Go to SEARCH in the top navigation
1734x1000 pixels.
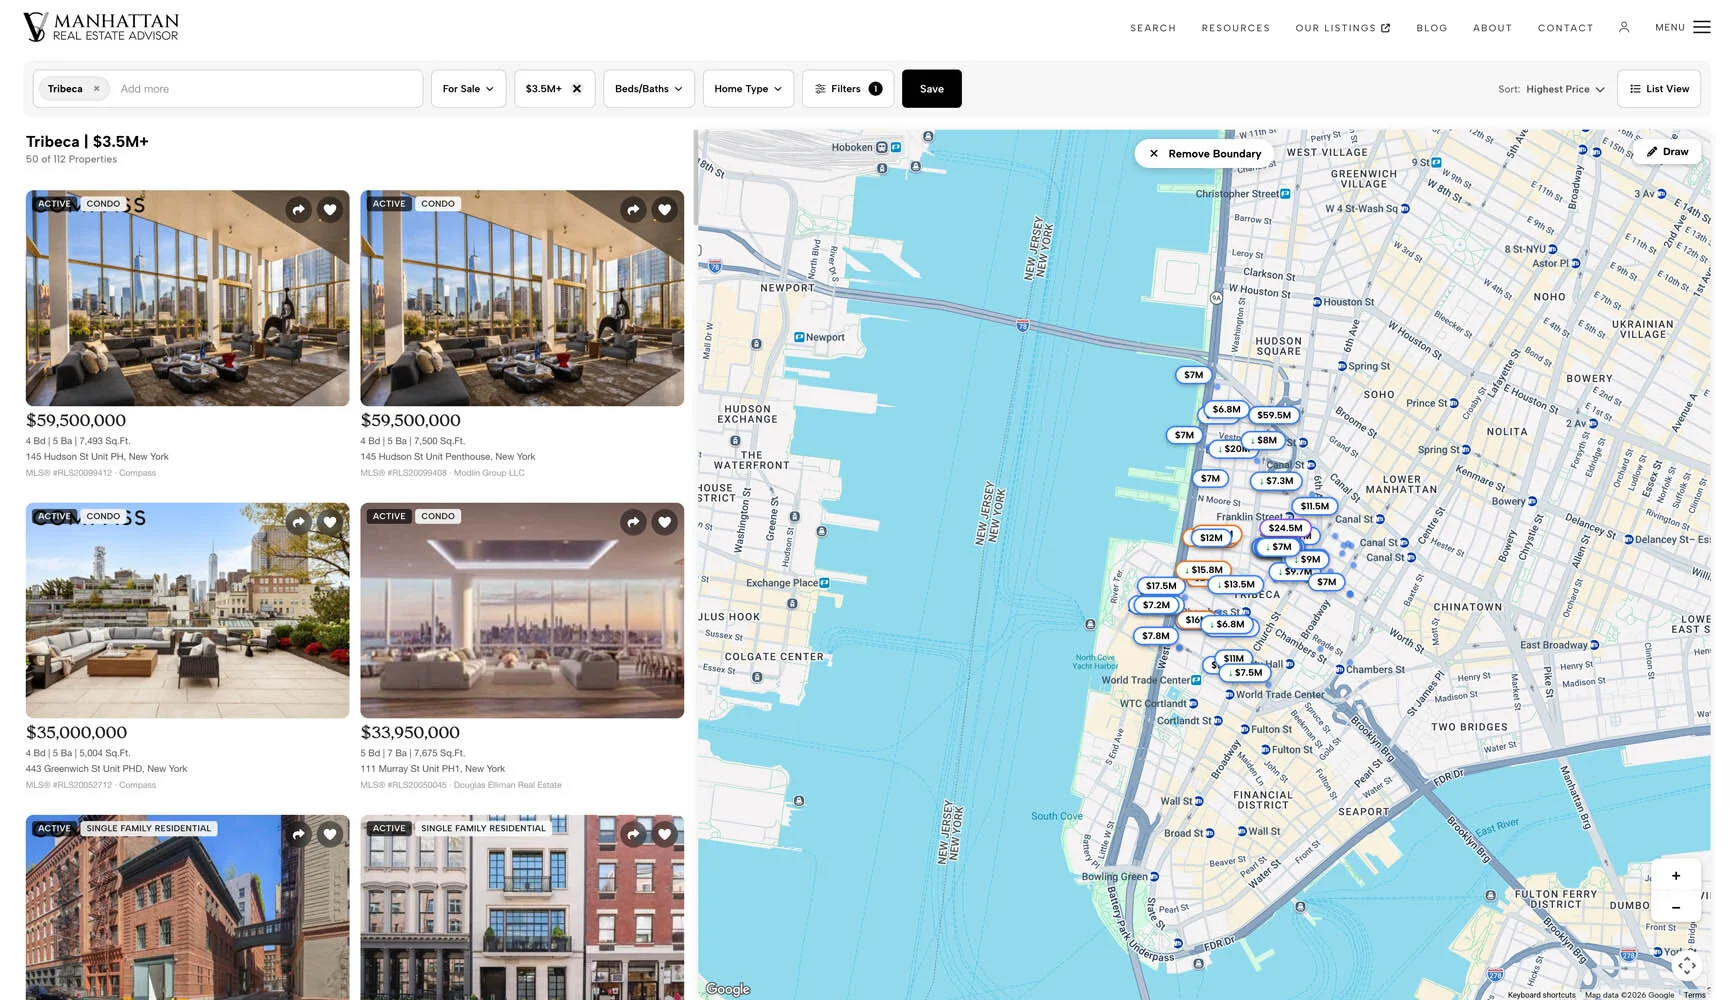click(x=1153, y=28)
